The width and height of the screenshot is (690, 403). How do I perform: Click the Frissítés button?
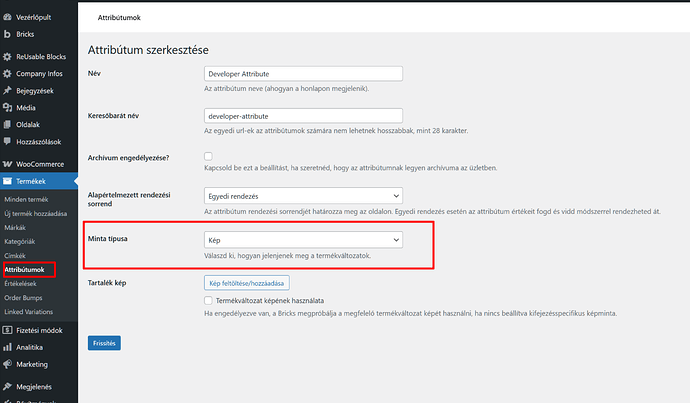[104, 343]
